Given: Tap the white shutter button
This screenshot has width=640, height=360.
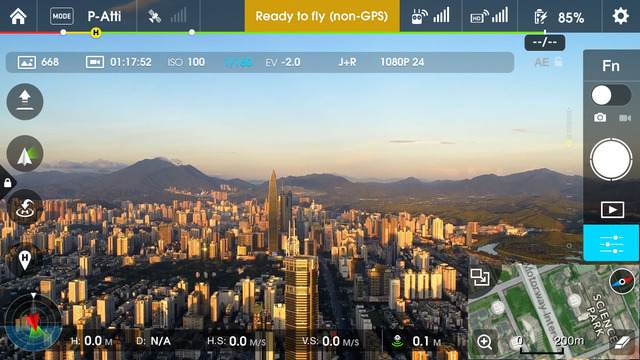Looking at the screenshot, I should pyautogui.click(x=611, y=159).
